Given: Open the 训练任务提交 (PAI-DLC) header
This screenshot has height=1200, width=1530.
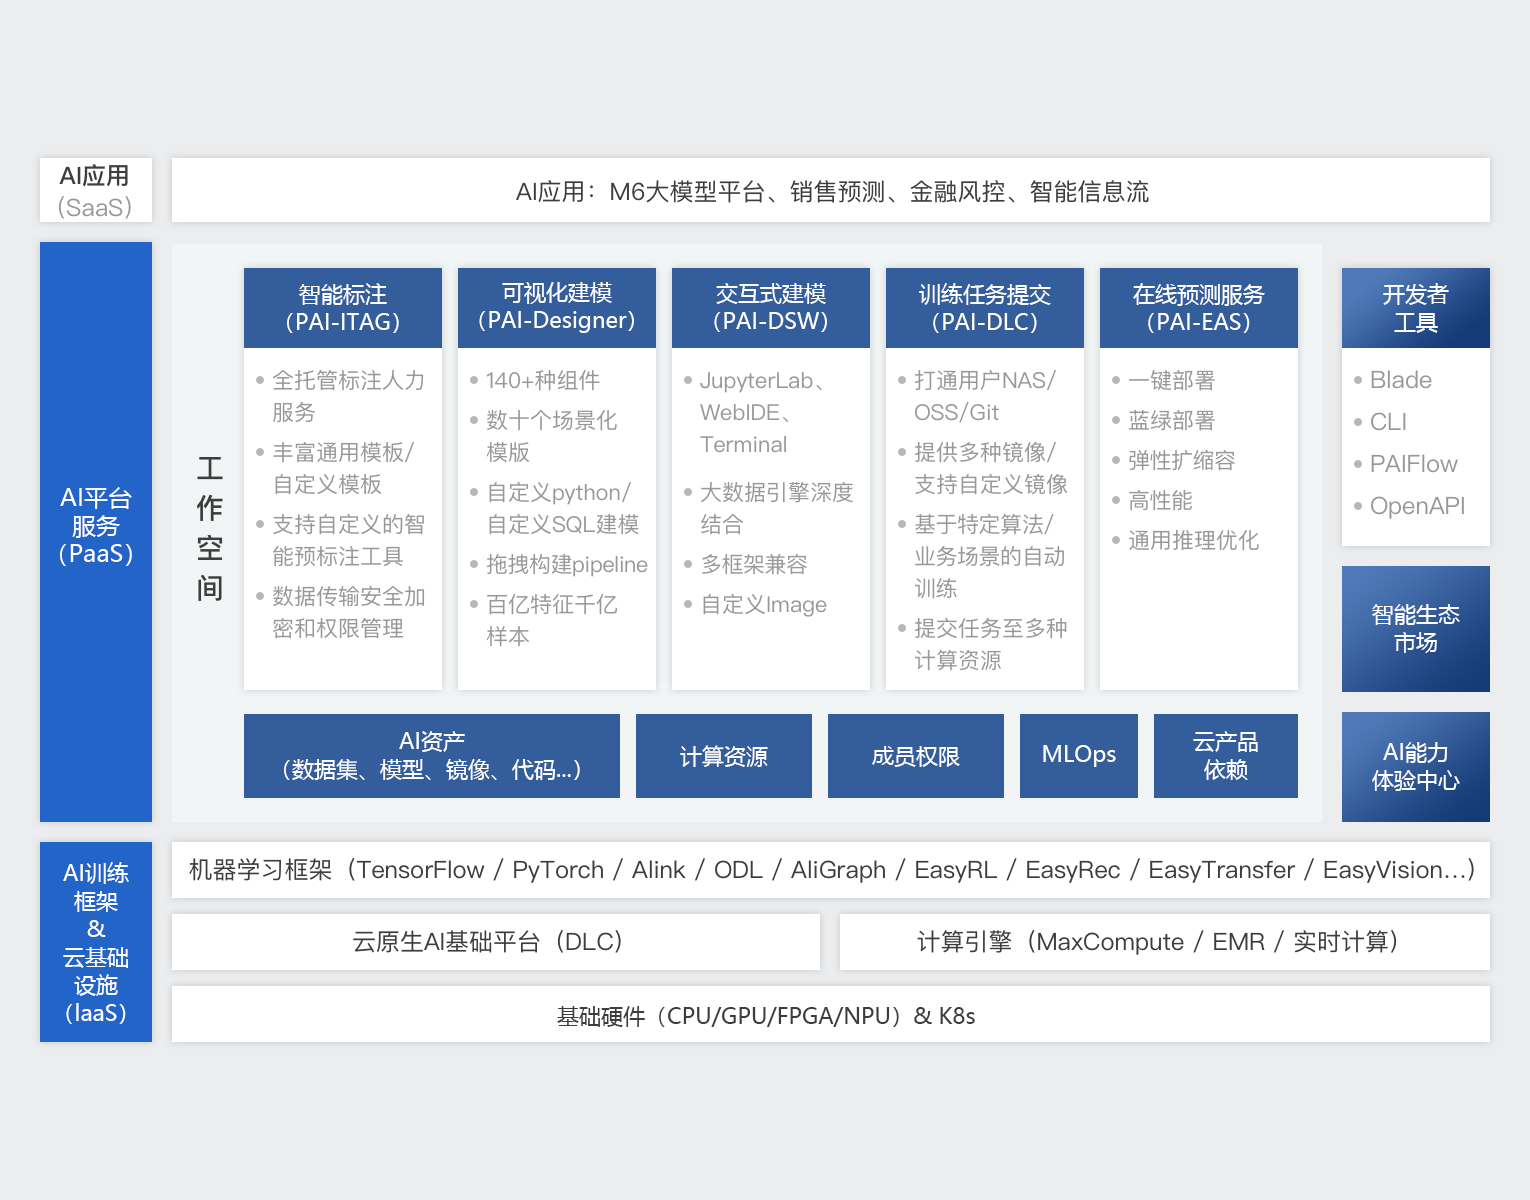Looking at the screenshot, I should (x=985, y=308).
